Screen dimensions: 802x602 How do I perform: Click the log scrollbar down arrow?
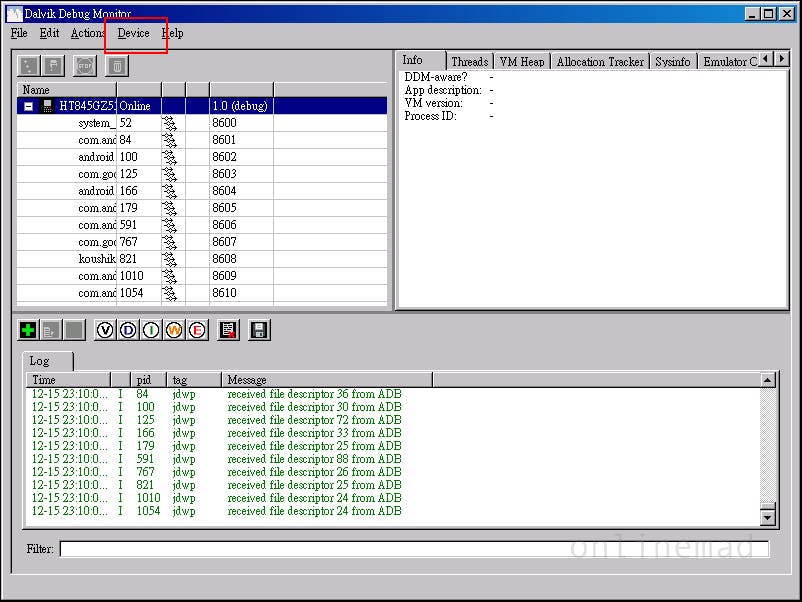coord(767,517)
